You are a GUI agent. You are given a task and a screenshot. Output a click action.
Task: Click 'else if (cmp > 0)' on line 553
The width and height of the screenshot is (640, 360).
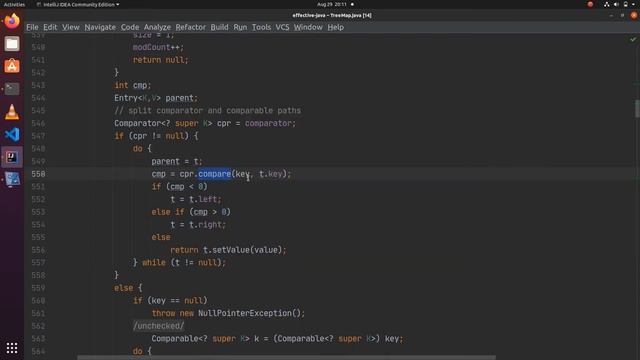[x=191, y=212]
